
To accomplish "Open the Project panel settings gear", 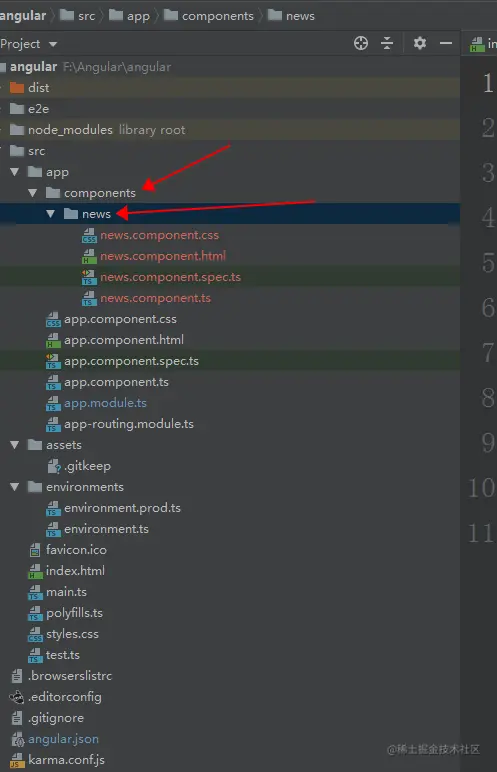I will [420, 43].
